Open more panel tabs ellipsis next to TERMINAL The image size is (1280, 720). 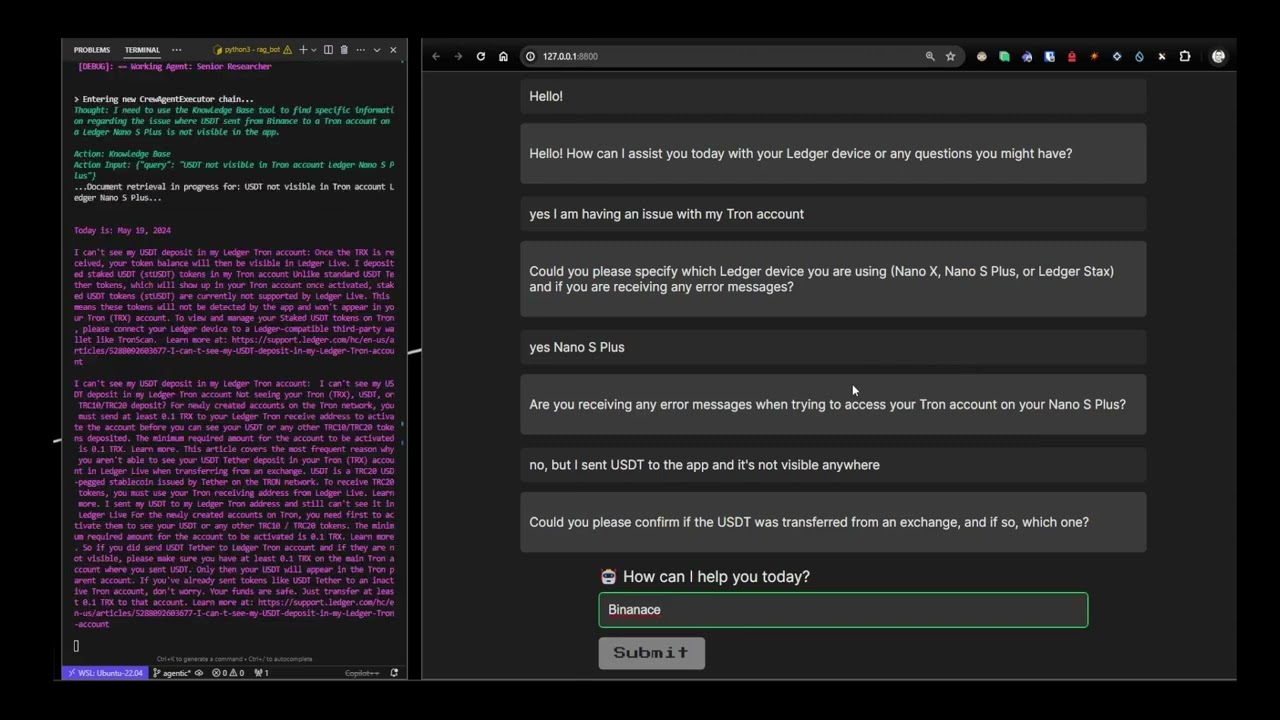[177, 50]
